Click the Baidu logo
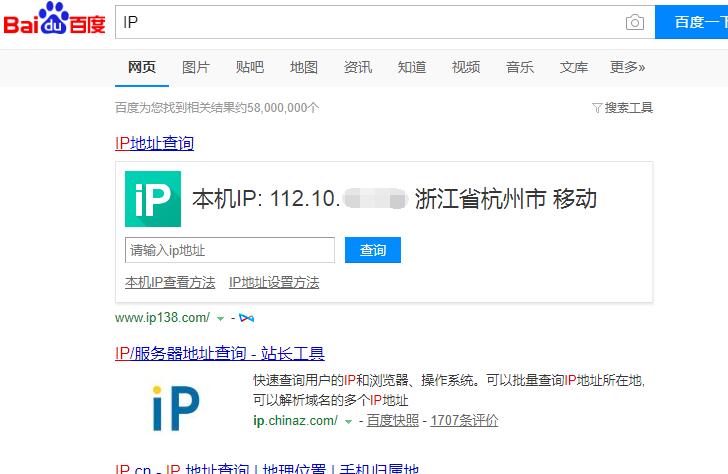The image size is (728, 474). tap(54, 19)
